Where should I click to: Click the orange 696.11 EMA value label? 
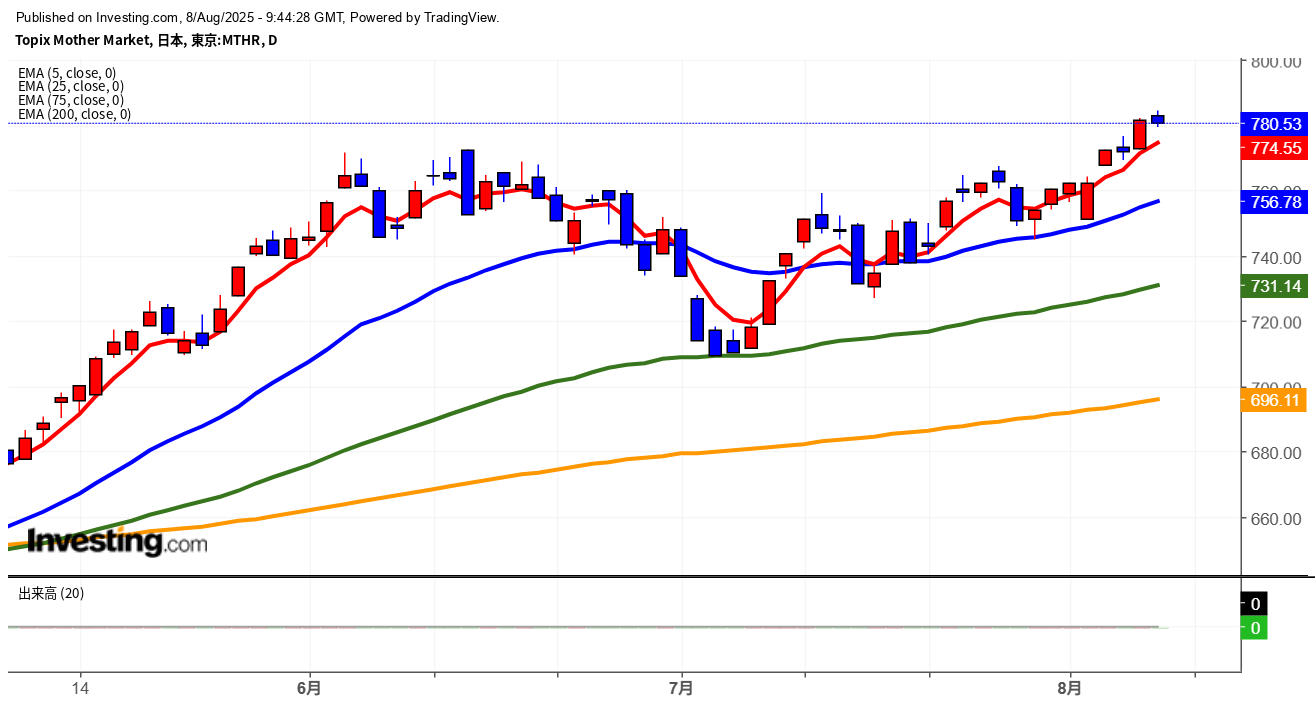tap(1276, 400)
